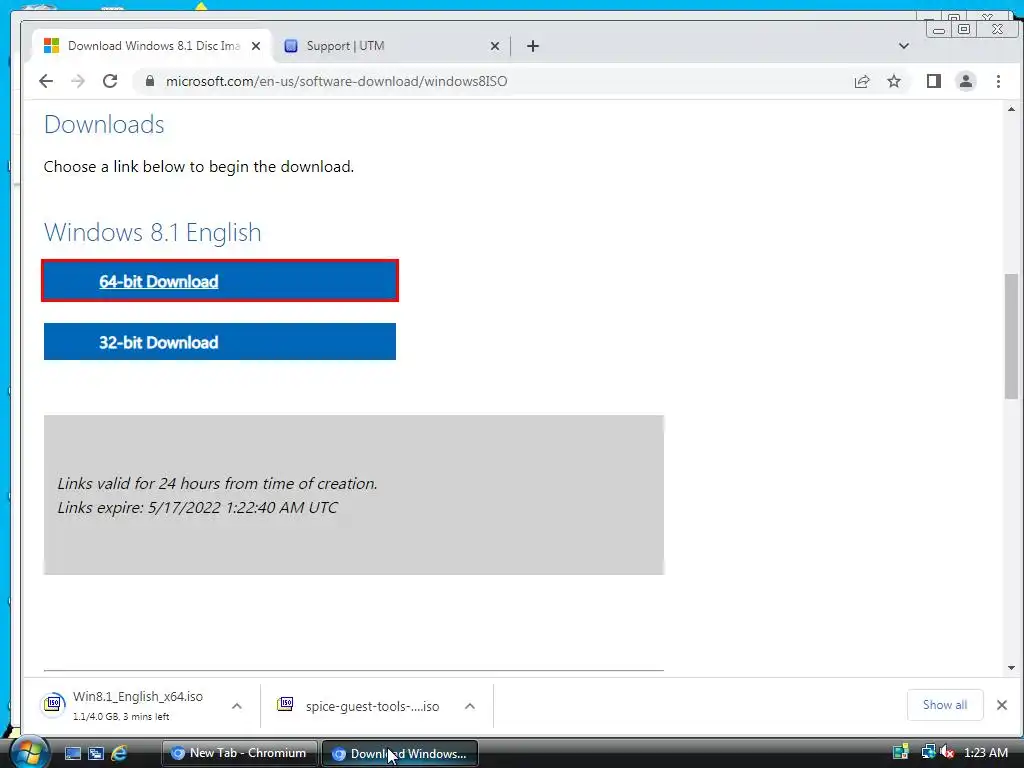Launch Internet Explorer from quick launch
The height and width of the screenshot is (768, 1024).
coord(119,753)
